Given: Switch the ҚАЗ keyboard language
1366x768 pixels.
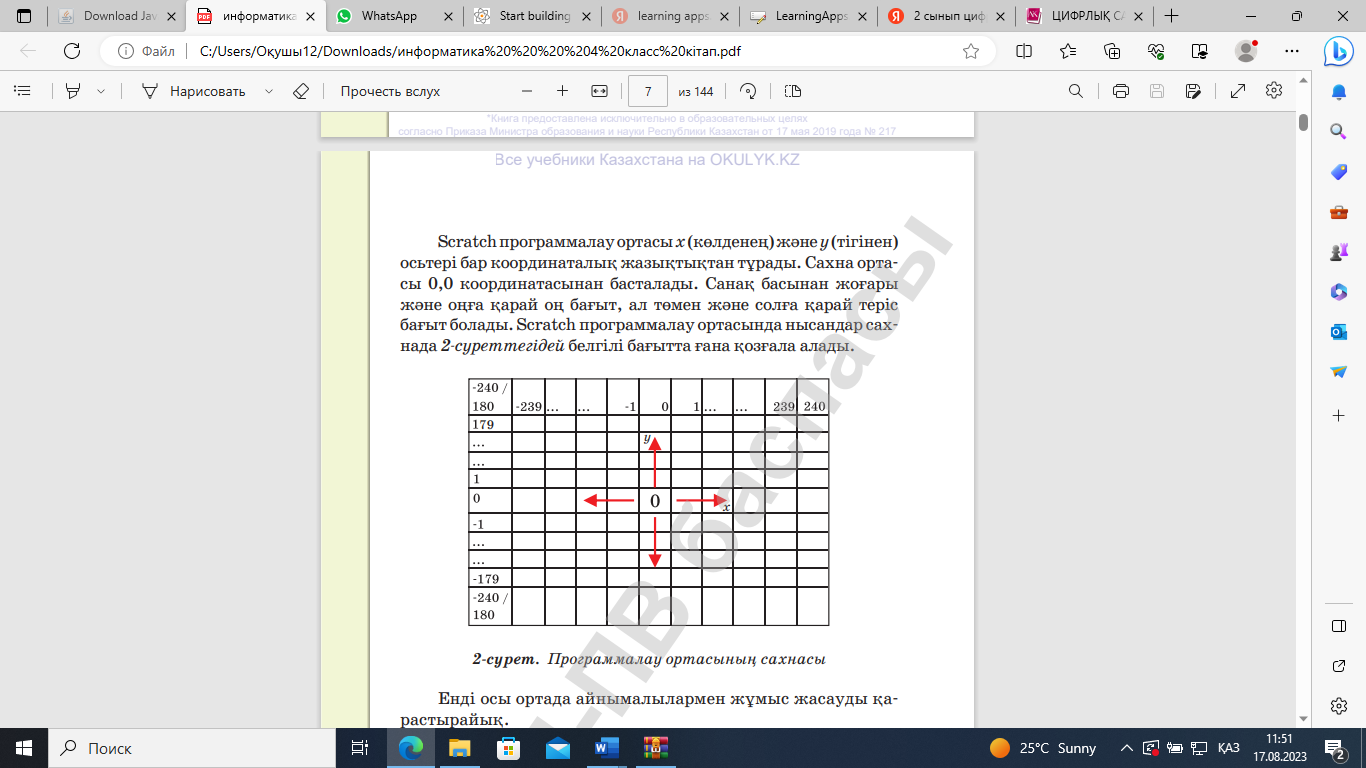Looking at the screenshot, I should point(1229,748).
